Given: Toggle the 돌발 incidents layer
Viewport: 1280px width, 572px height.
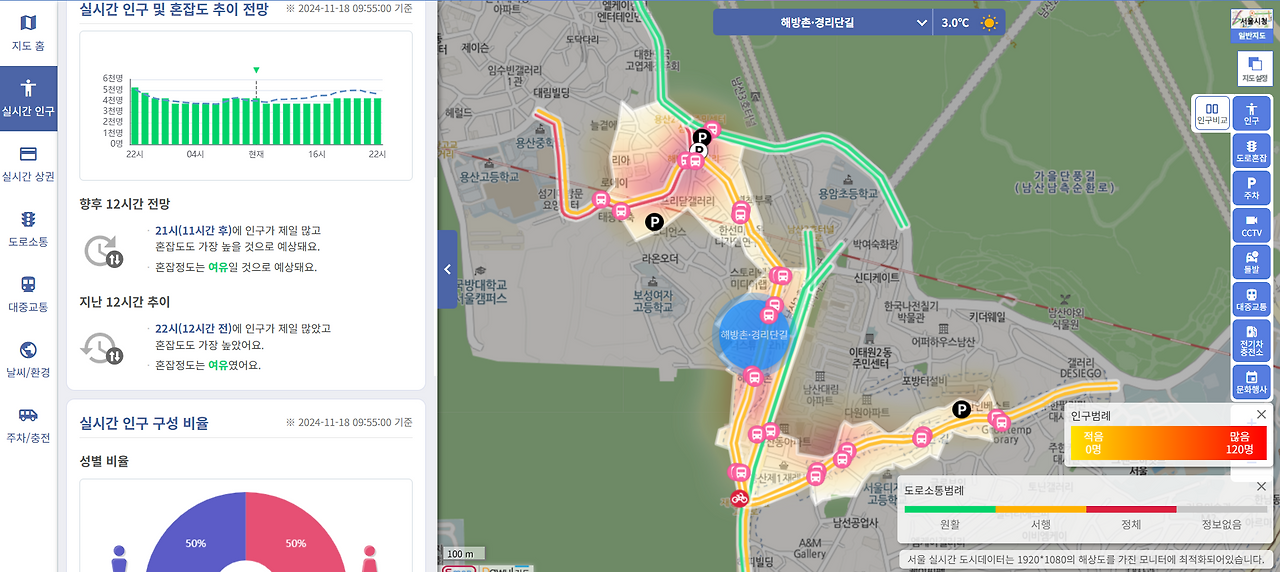Looking at the screenshot, I should click(x=1251, y=261).
